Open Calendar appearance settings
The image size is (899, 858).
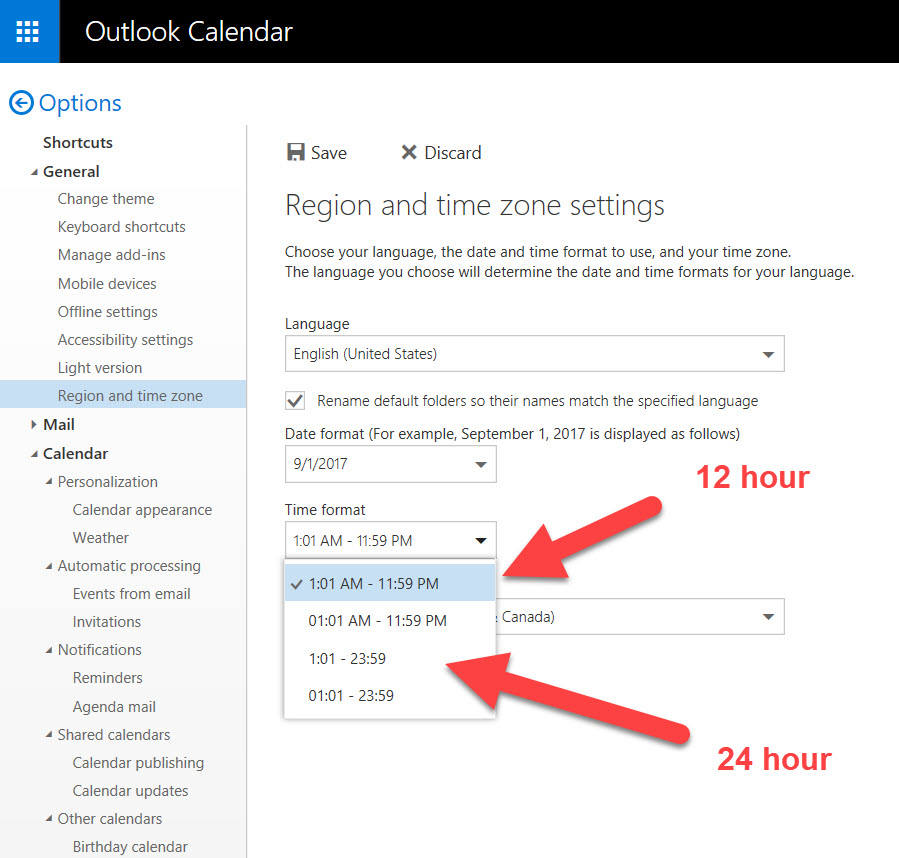point(142,510)
